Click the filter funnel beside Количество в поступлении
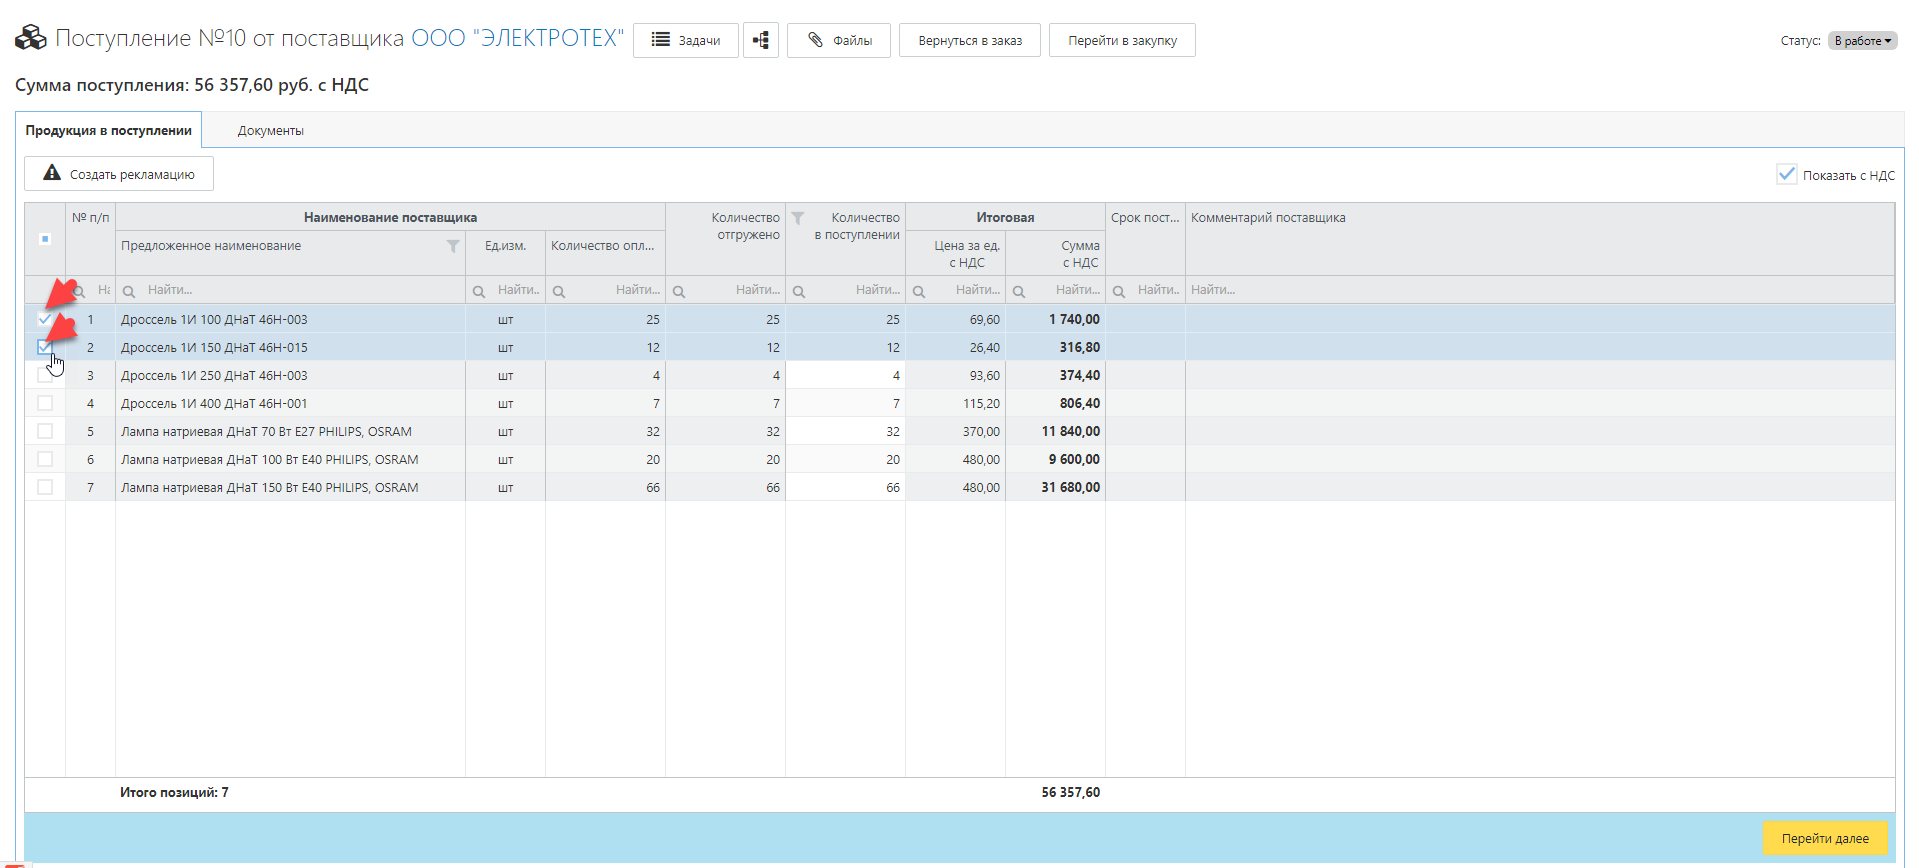 [x=798, y=218]
